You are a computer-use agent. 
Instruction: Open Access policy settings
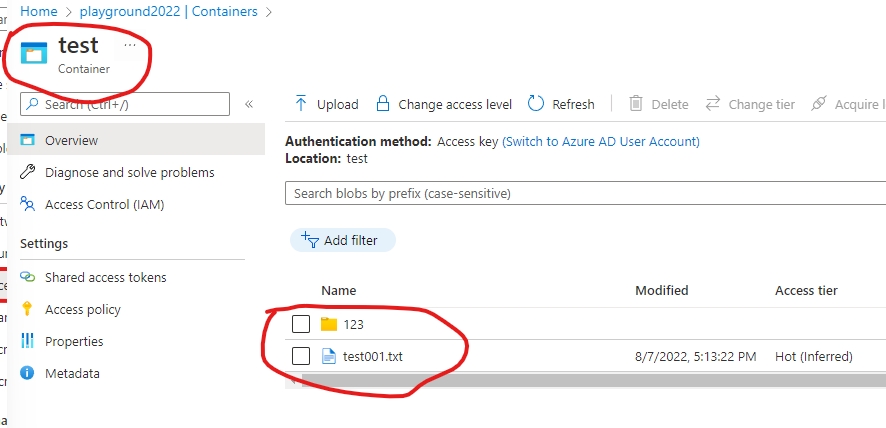click(x=83, y=309)
